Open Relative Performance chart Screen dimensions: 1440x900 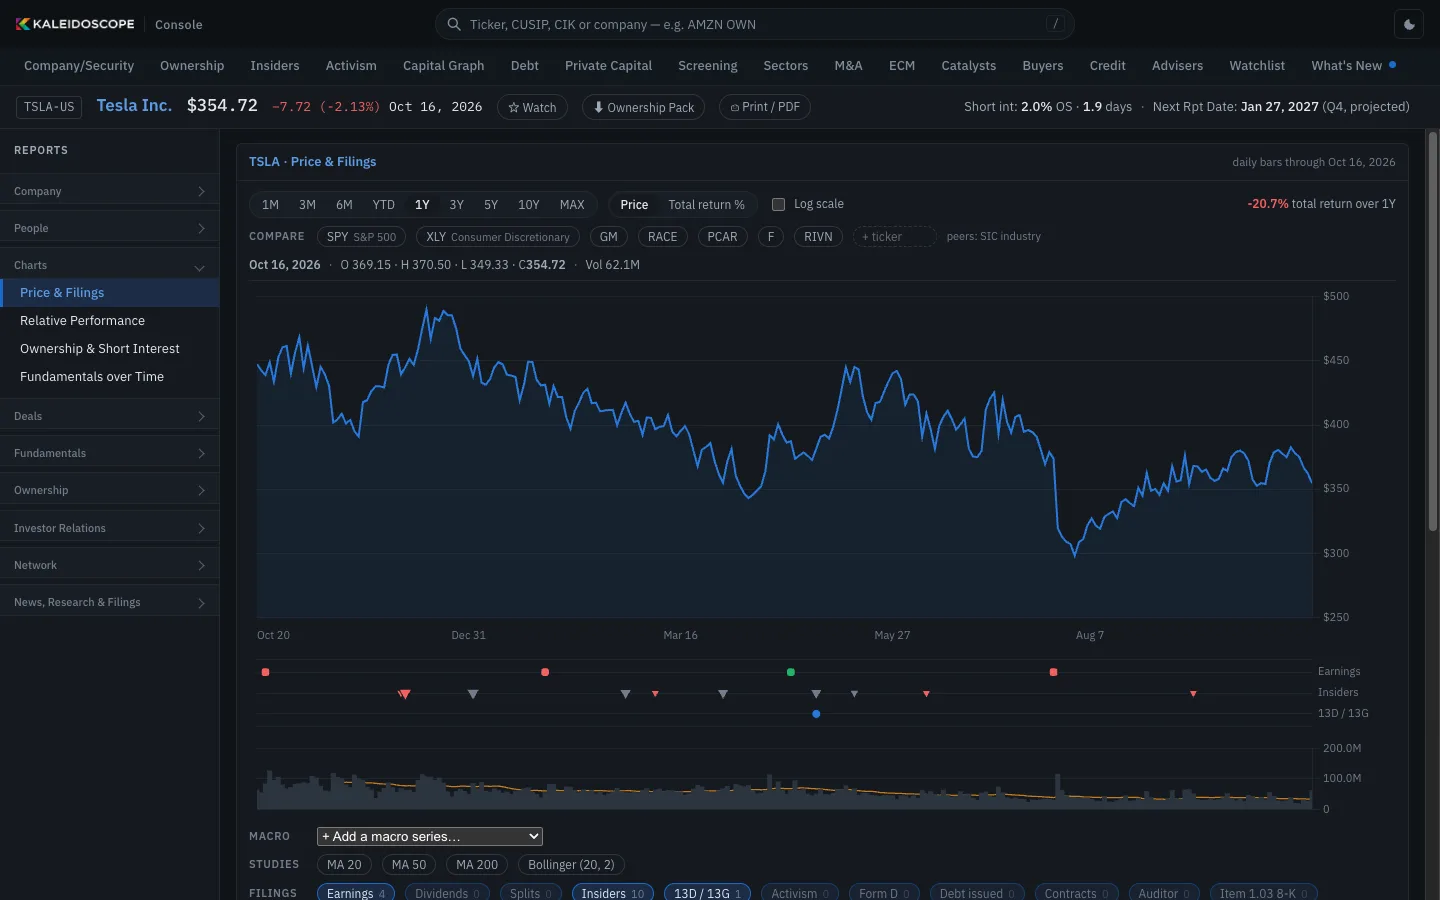point(110,321)
